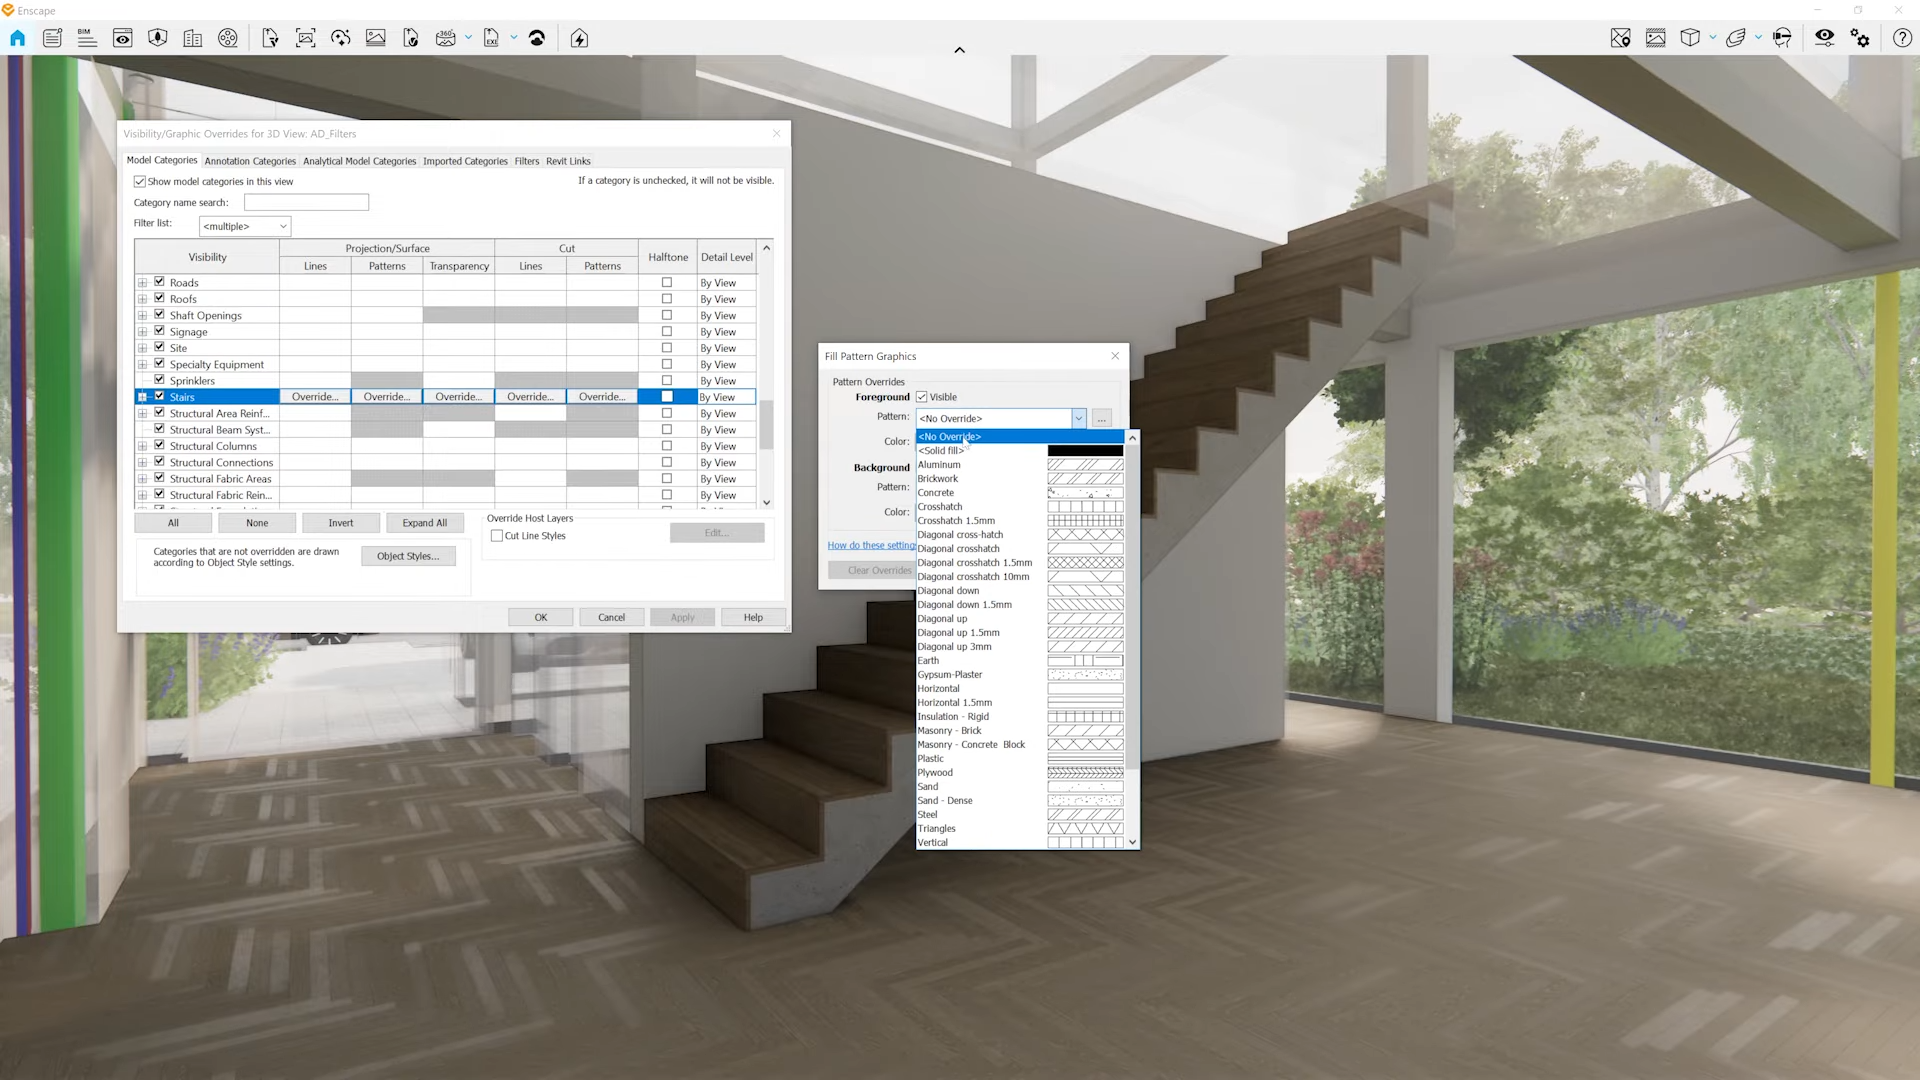
Task: Click the 360 panorama export icon
Action: click(446, 38)
